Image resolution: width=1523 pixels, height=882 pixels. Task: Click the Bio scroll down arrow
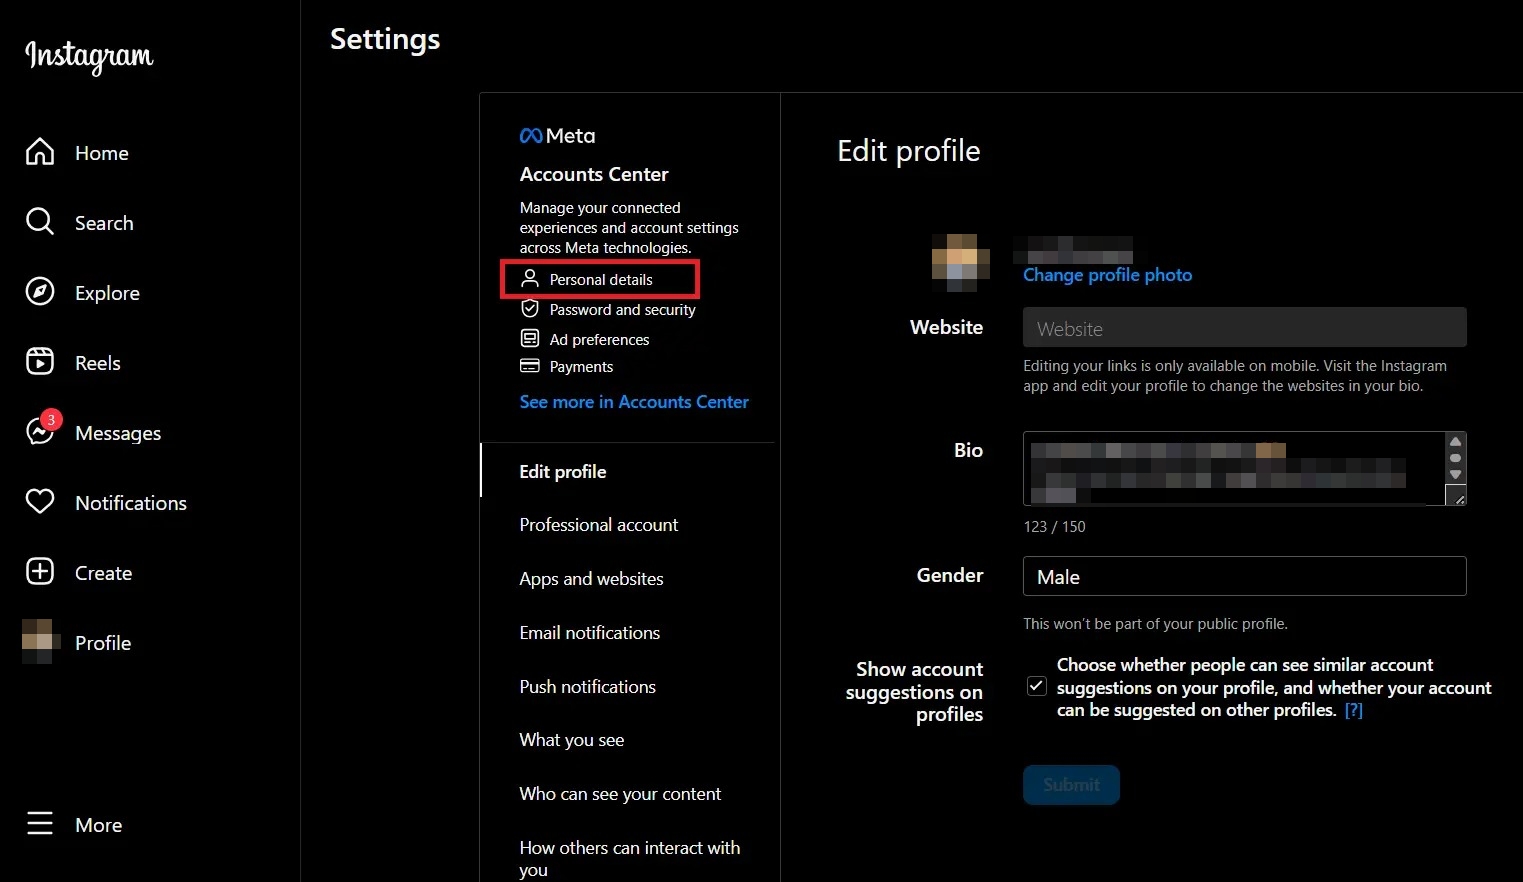click(1455, 475)
